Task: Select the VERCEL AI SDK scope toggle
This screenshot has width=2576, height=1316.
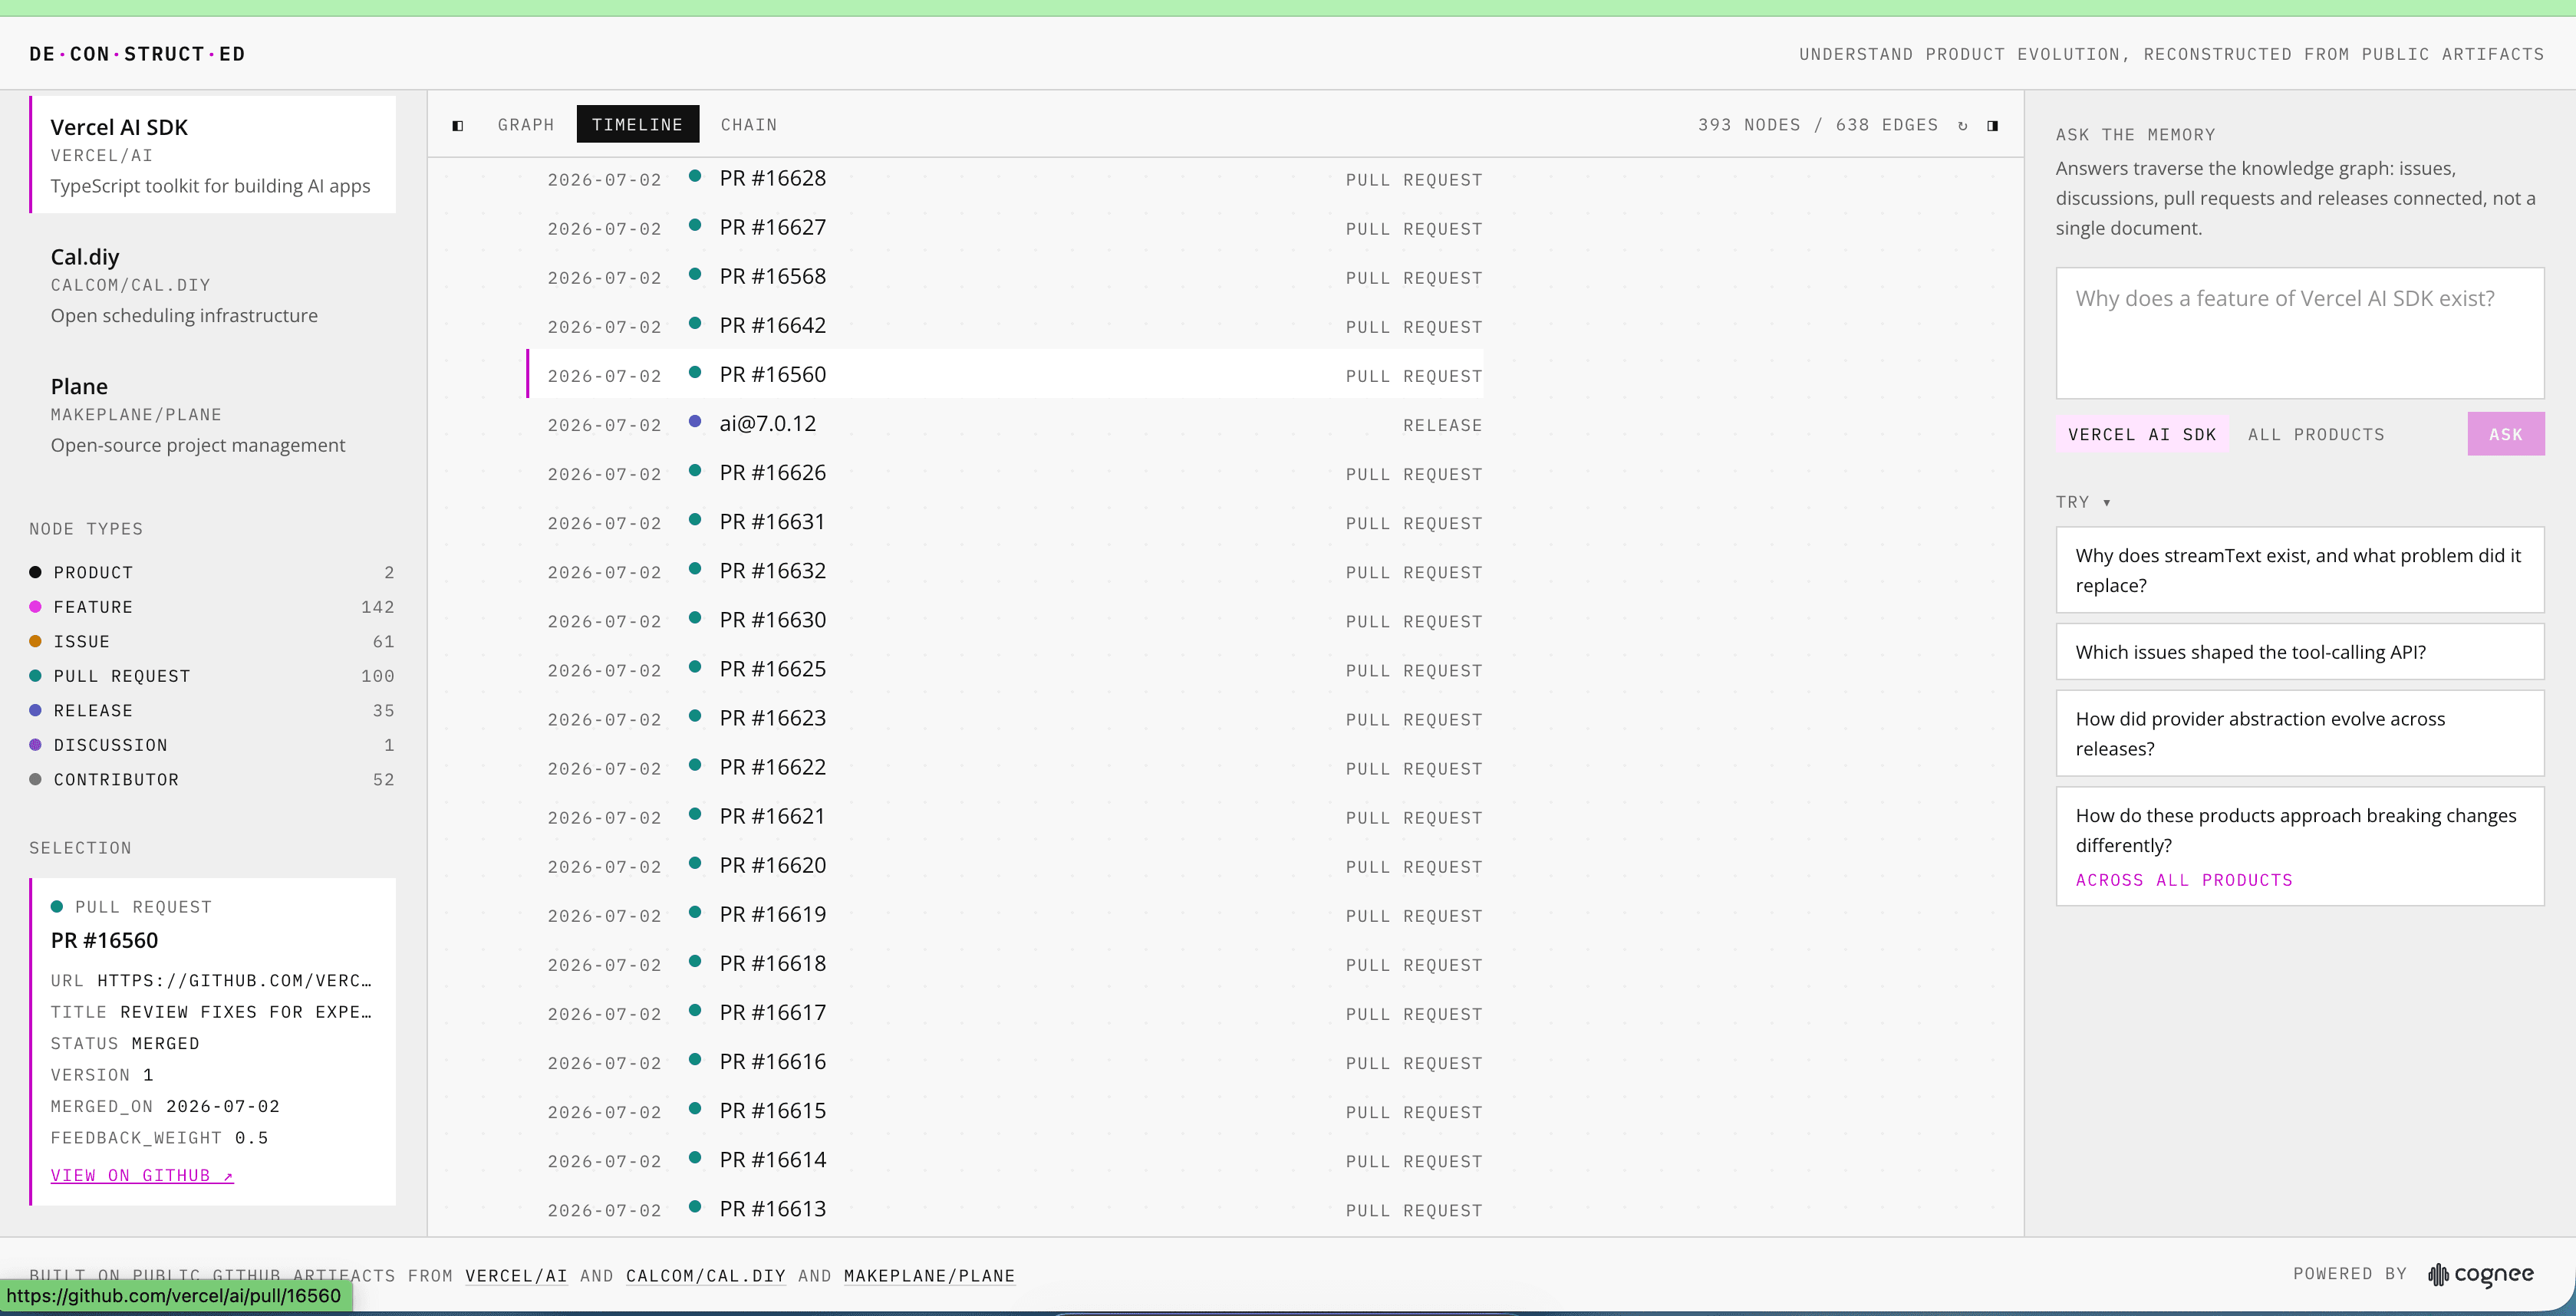Action: point(2142,434)
